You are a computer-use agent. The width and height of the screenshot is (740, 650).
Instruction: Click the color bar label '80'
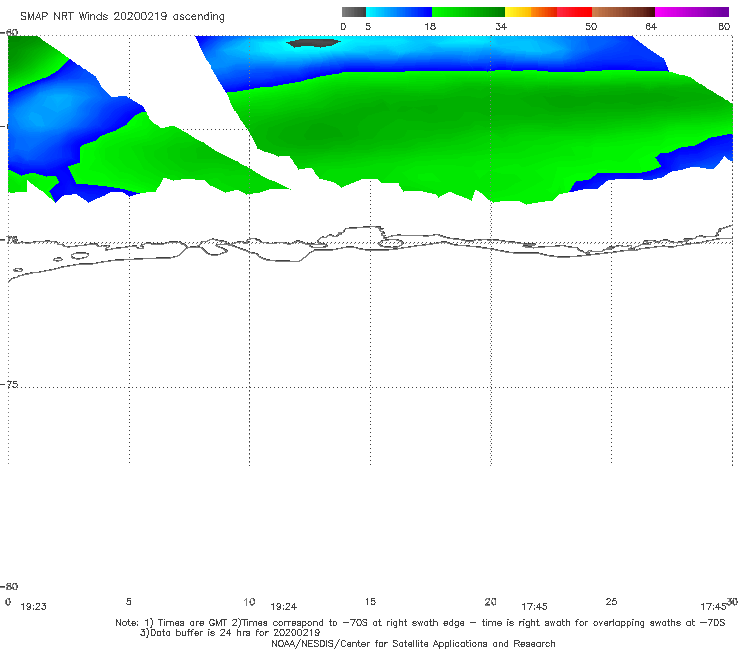pos(724,27)
